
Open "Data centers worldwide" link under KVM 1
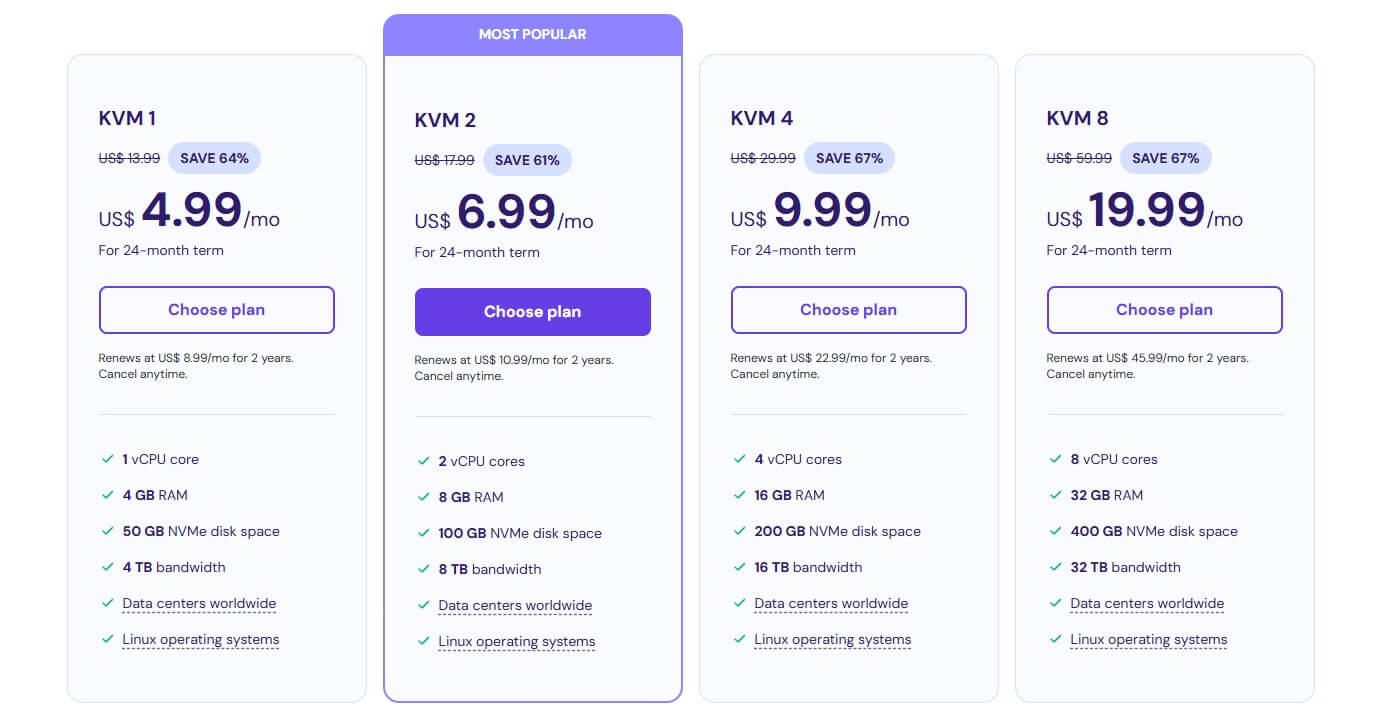(x=199, y=603)
